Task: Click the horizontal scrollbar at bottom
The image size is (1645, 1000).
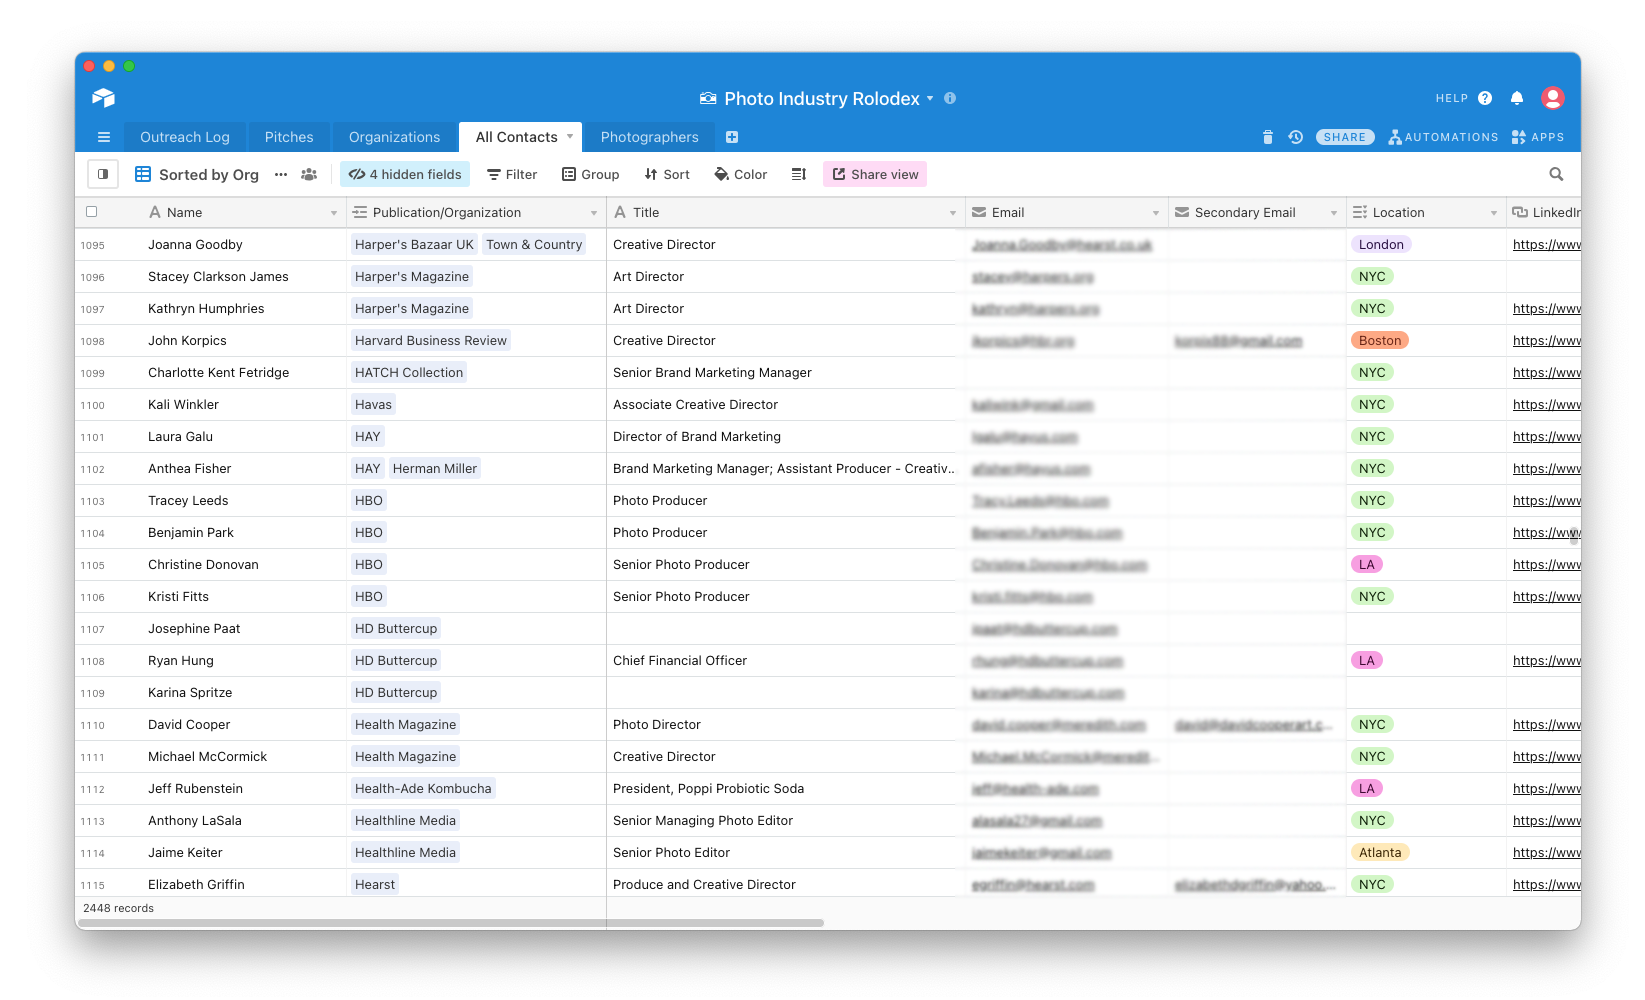Action: pyautogui.click(x=450, y=923)
